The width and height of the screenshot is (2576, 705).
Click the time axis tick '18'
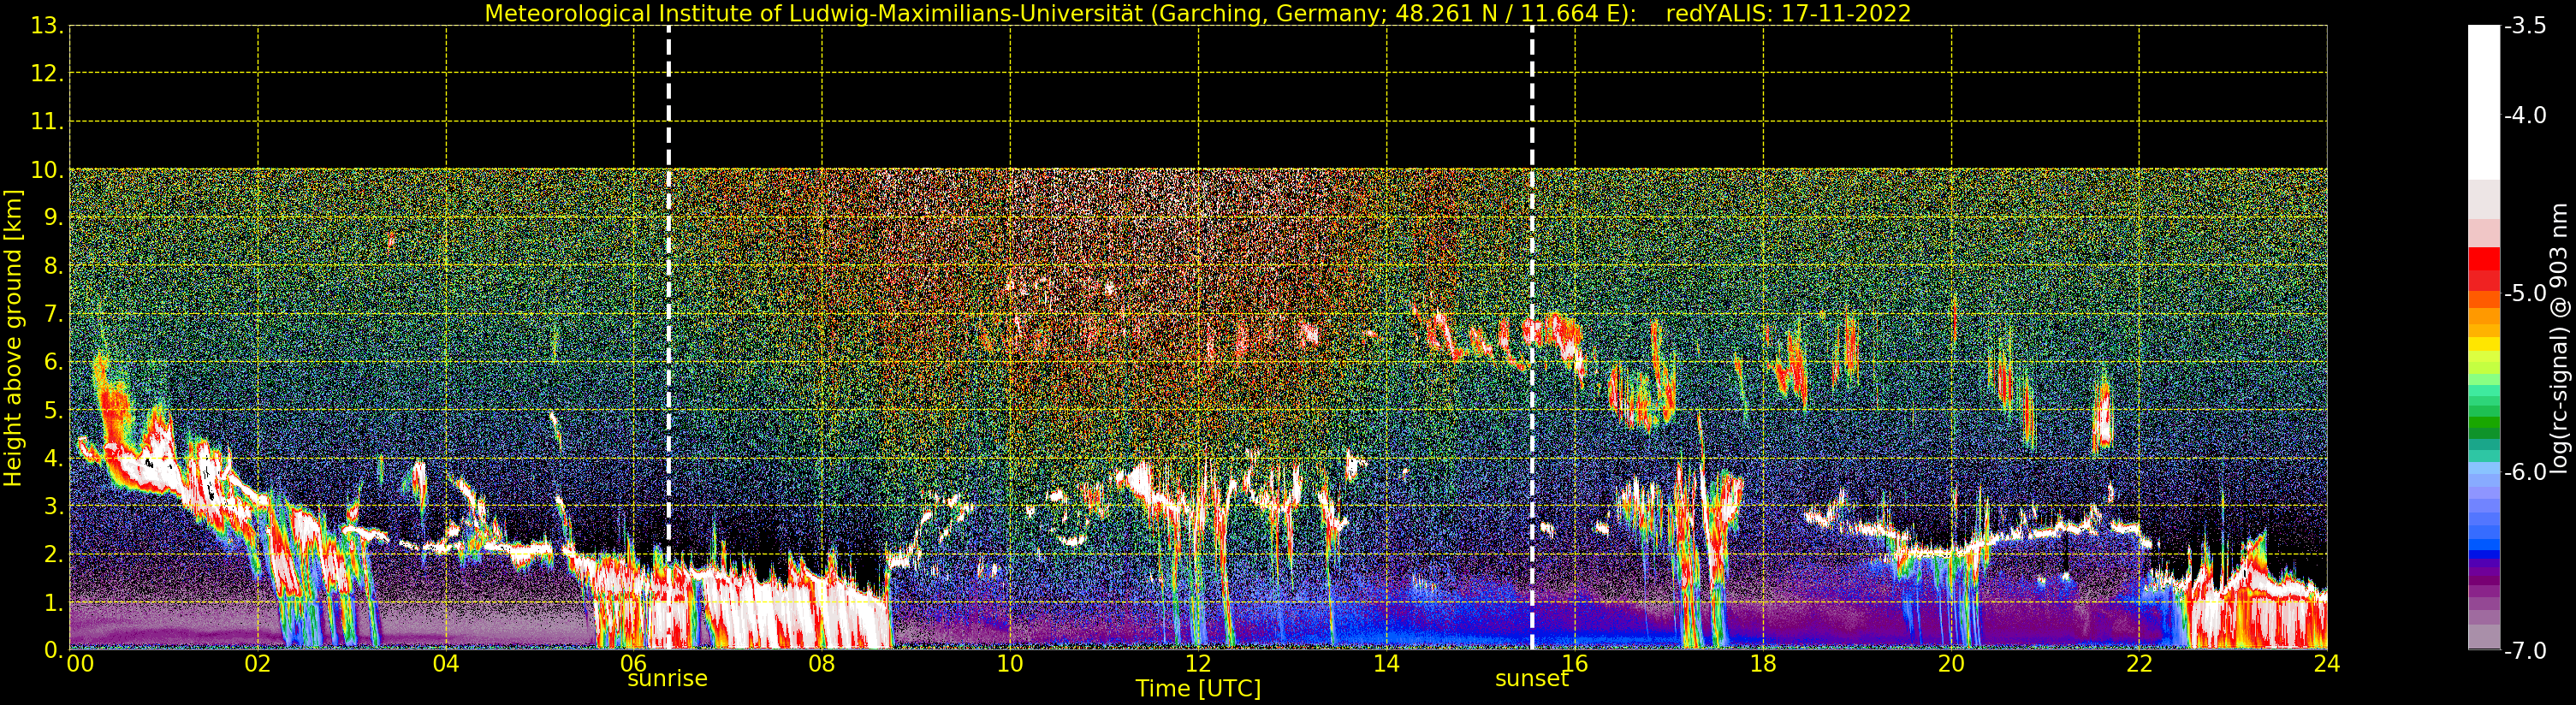[1763, 664]
